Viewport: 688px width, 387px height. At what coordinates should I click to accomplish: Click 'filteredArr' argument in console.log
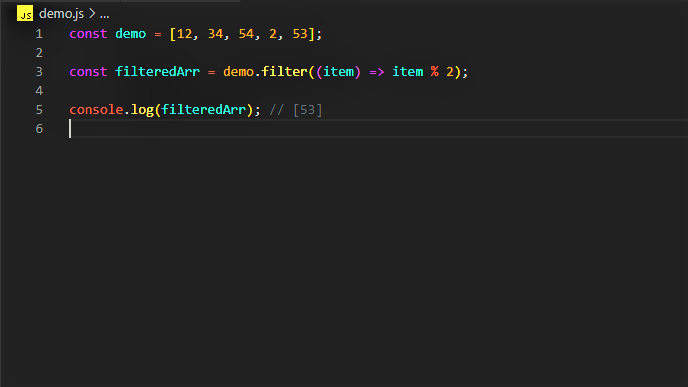pos(204,110)
